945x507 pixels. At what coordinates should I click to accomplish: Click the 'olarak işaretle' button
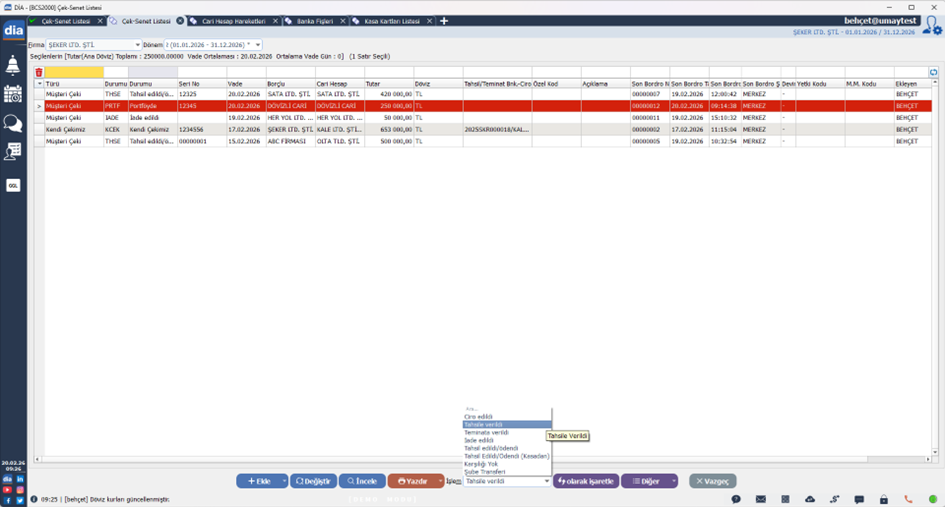pyautogui.click(x=587, y=481)
